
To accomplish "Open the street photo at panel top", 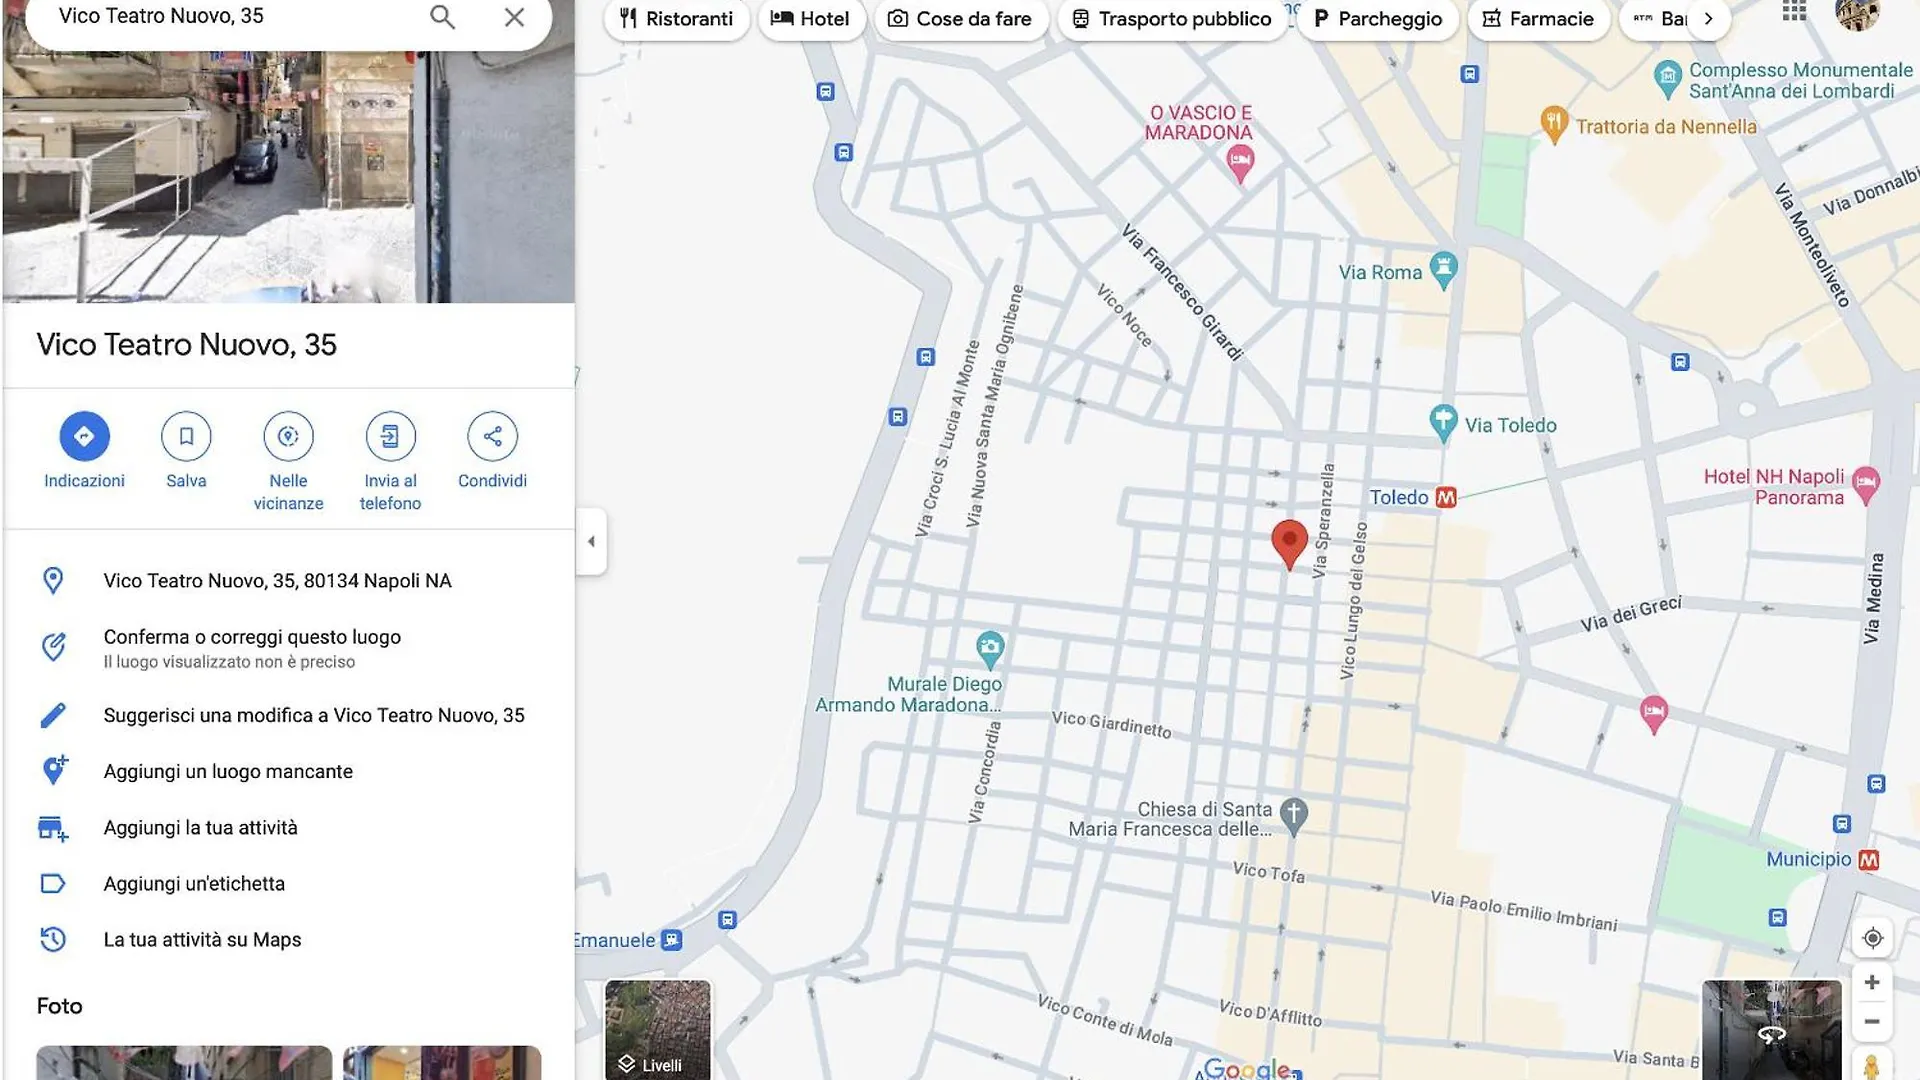I will click(x=288, y=175).
